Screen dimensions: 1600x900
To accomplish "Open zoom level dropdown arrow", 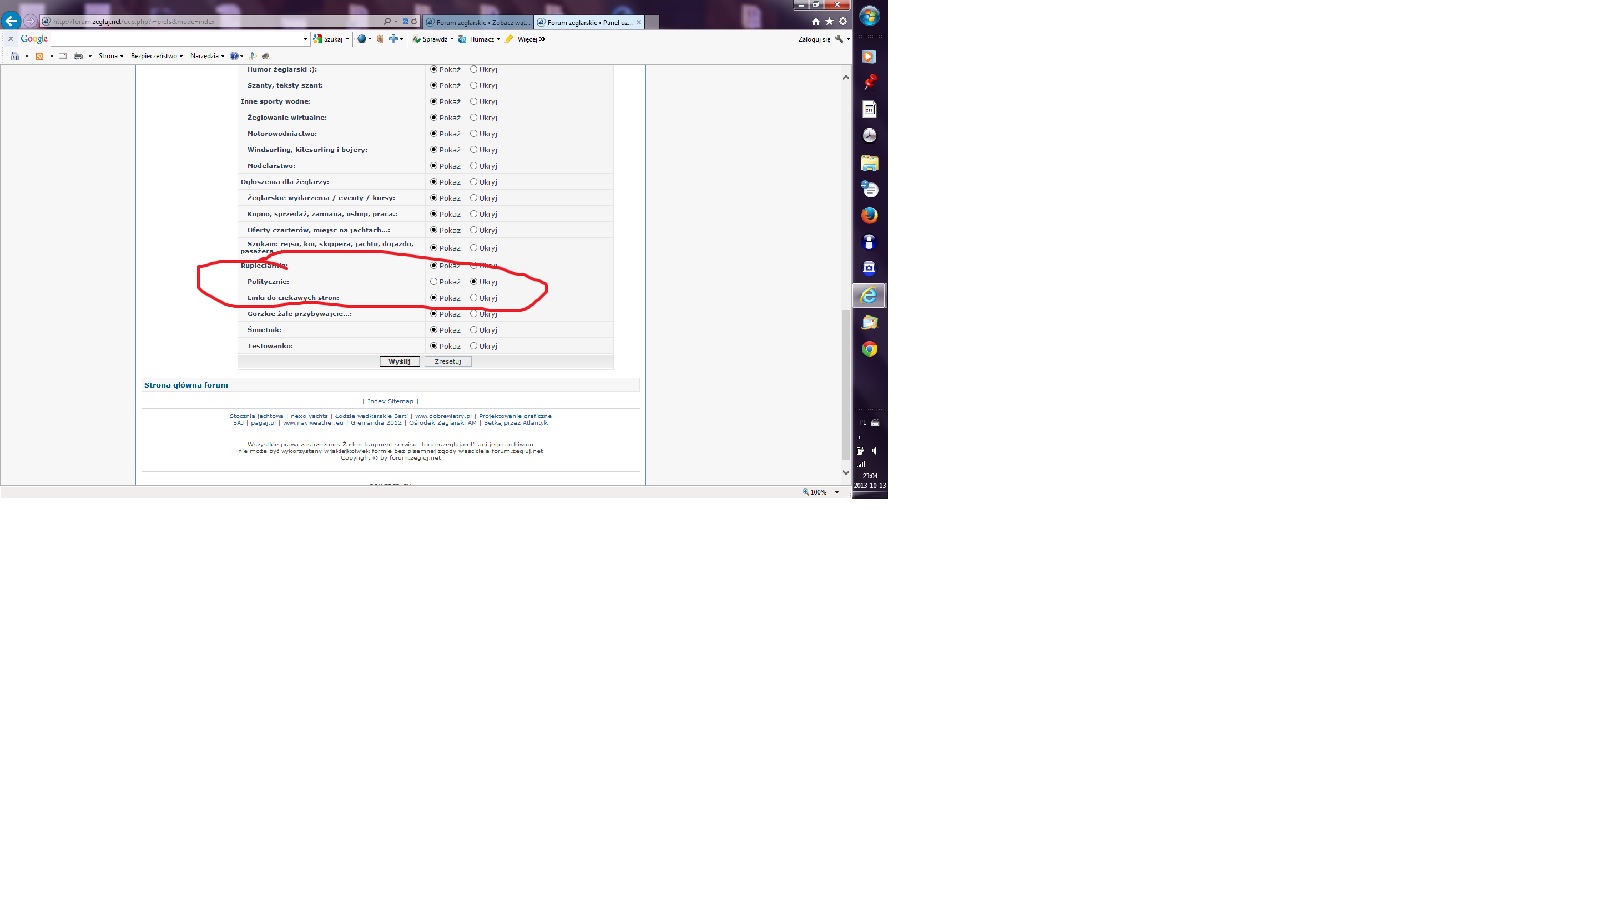I will (837, 492).
